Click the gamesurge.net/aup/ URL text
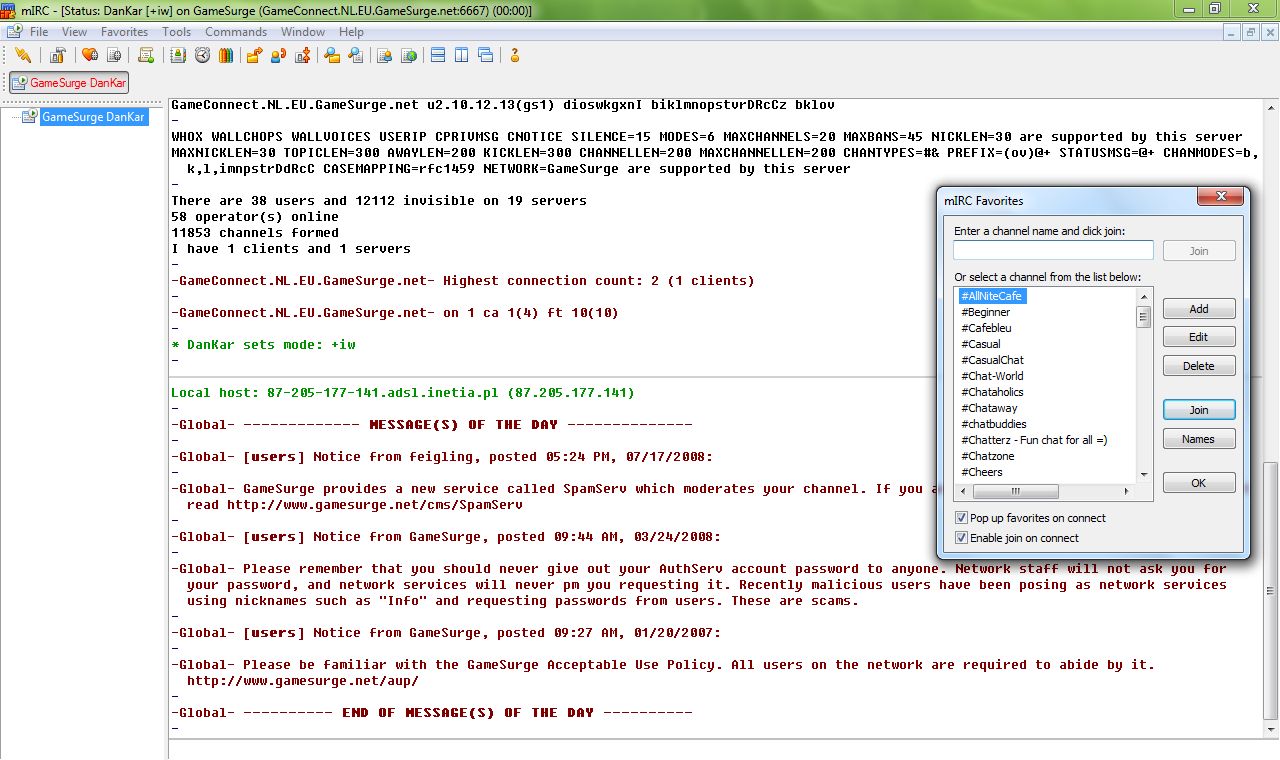 coord(303,681)
